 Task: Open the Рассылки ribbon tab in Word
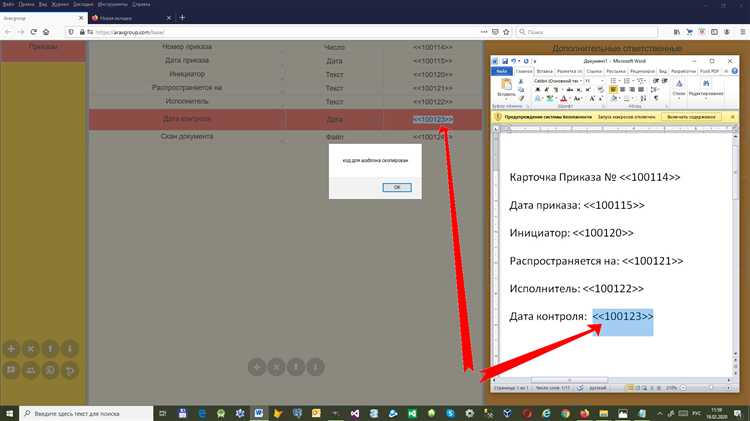pyautogui.click(x=616, y=71)
